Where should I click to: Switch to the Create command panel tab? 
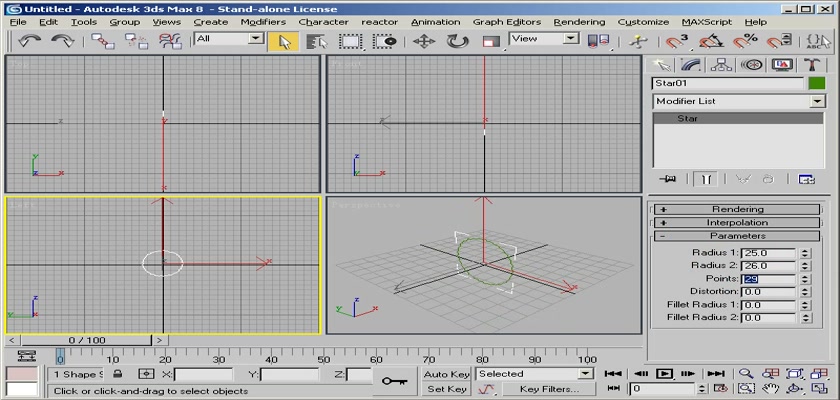coord(661,65)
